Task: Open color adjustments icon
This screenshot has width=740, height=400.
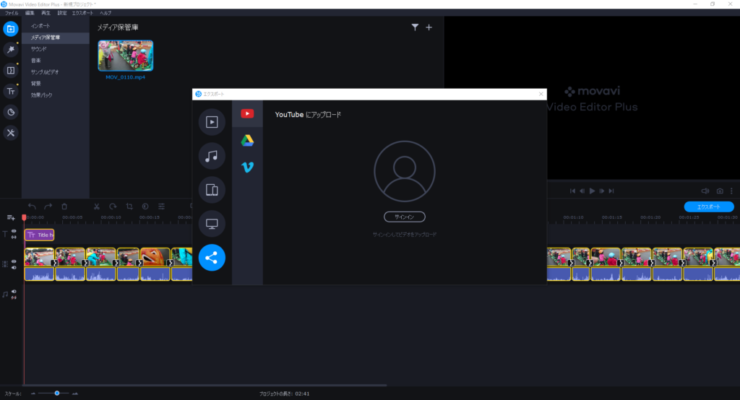Action: (145, 206)
